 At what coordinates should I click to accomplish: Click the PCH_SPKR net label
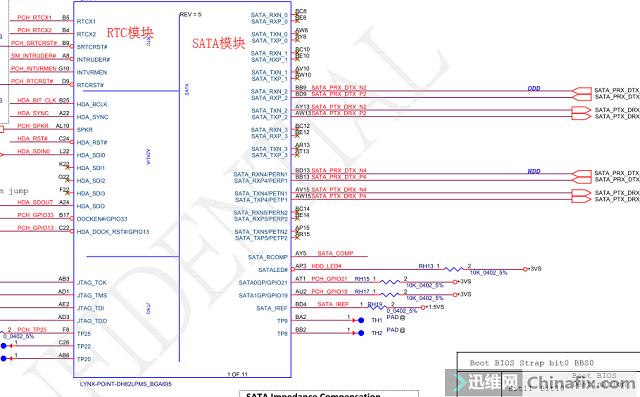[x=33, y=126]
